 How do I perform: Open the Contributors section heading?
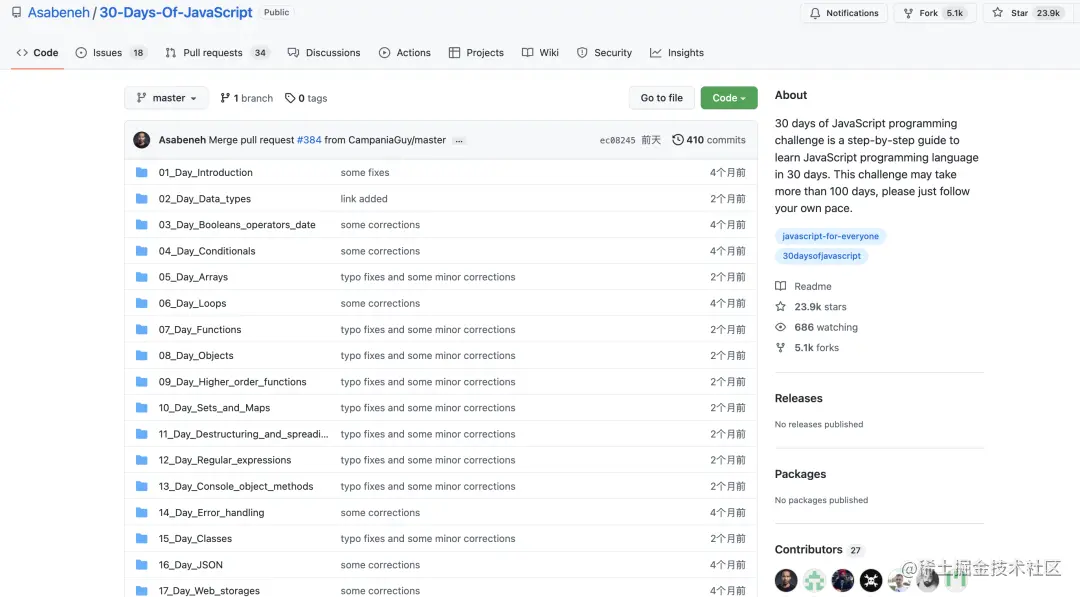(x=809, y=549)
